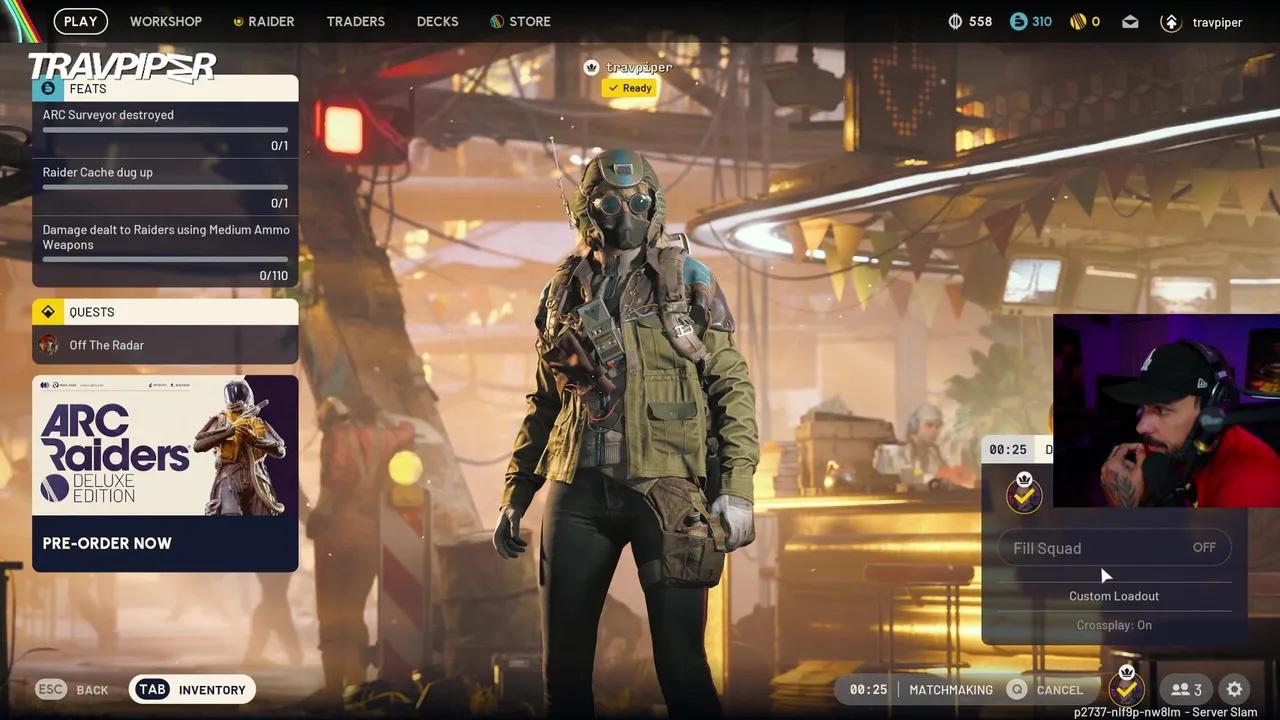
Task: Open the TRADERS tab
Action: point(356,21)
